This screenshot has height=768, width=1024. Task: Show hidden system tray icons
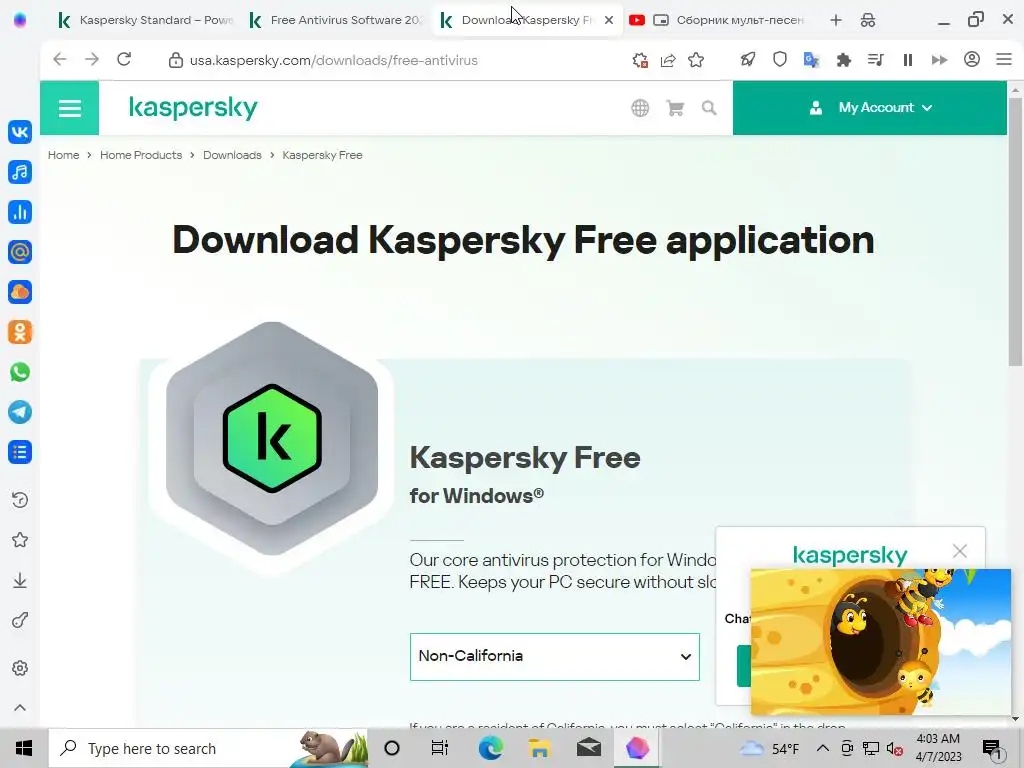(x=823, y=748)
